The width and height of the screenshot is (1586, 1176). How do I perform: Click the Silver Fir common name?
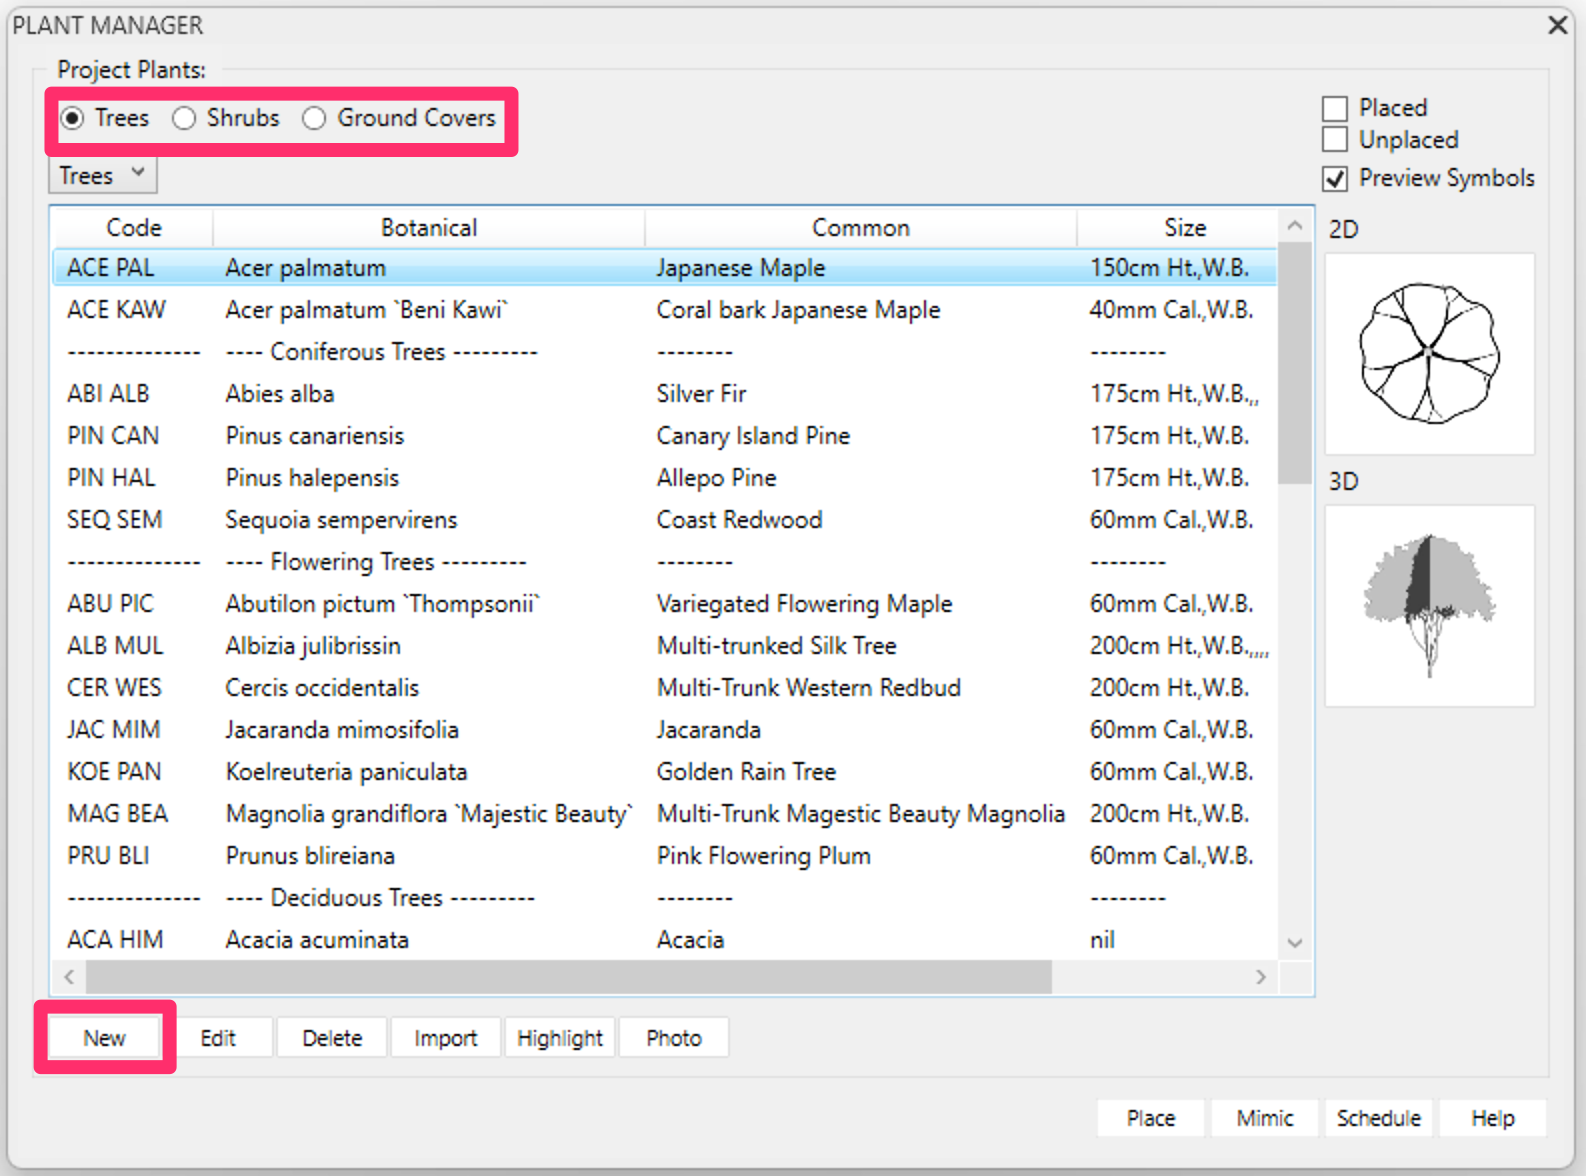click(x=701, y=394)
